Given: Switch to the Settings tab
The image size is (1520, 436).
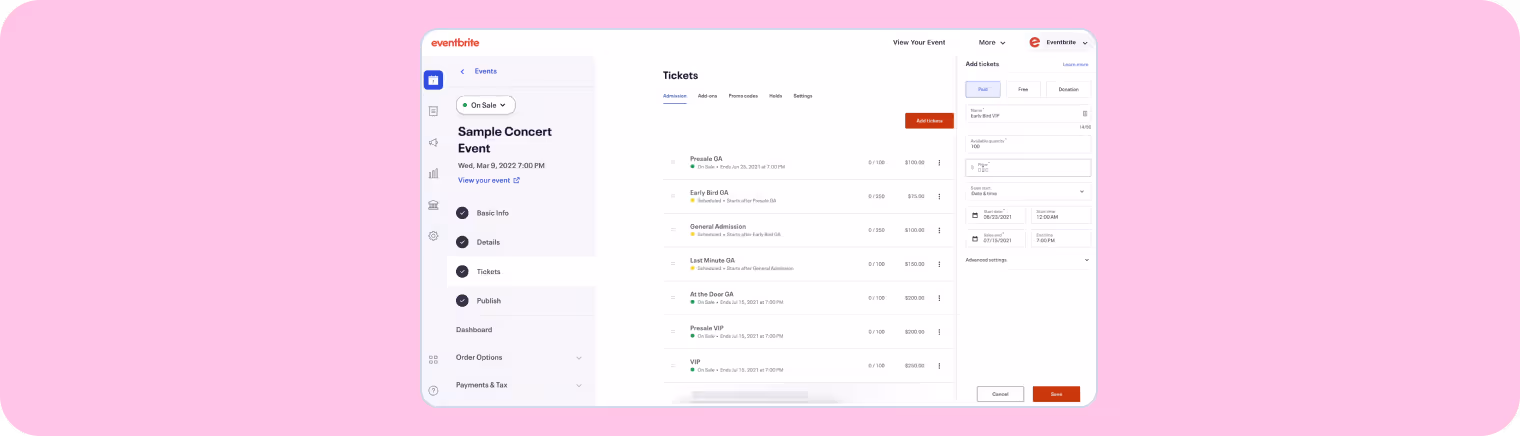Looking at the screenshot, I should pyautogui.click(x=803, y=96).
